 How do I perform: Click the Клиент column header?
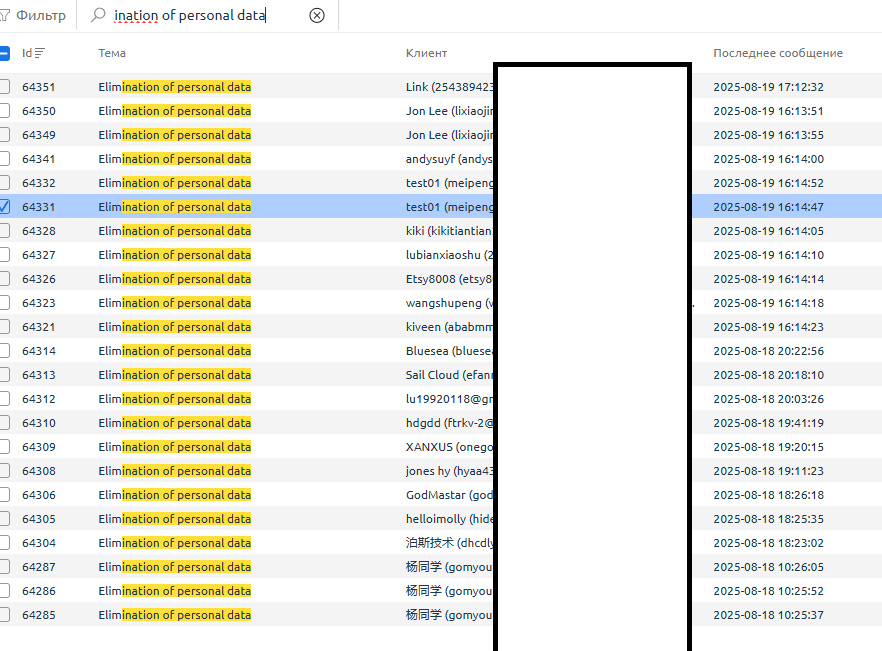(426, 53)
